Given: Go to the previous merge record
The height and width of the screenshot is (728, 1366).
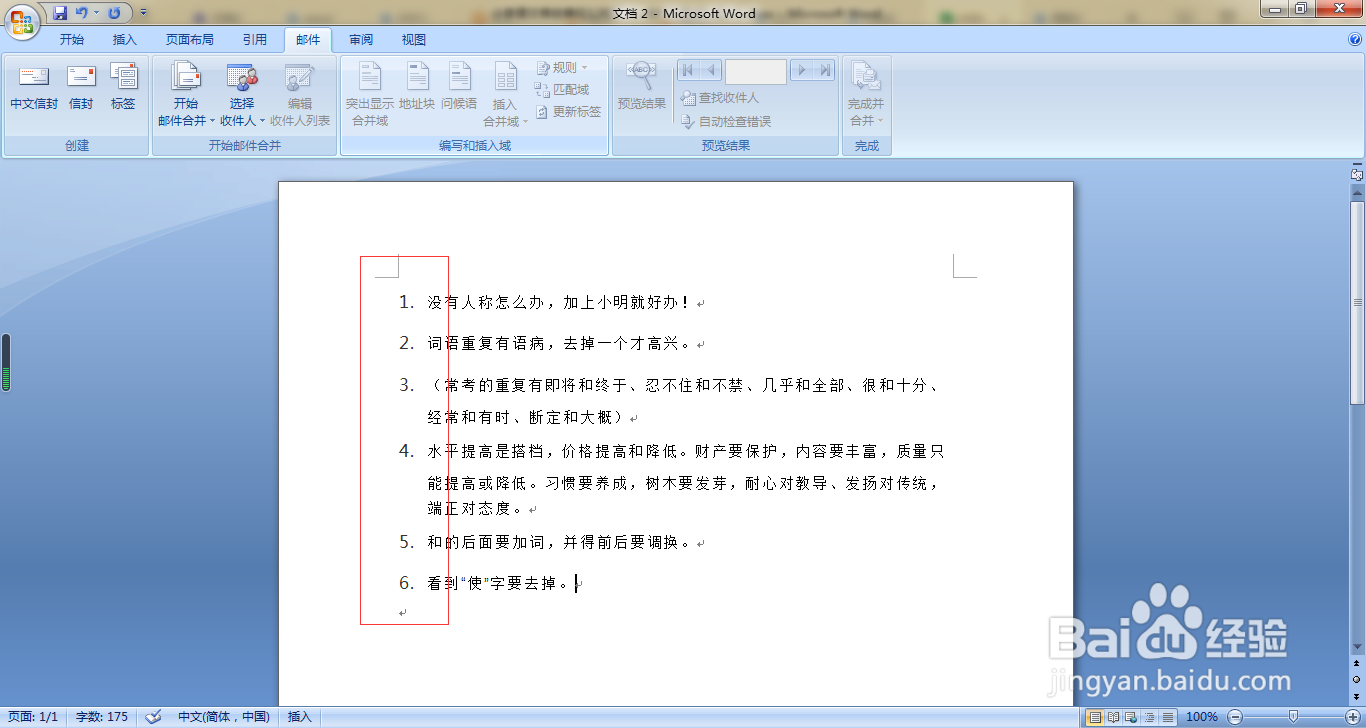Looking at the screenshot, I should point(711,70).
